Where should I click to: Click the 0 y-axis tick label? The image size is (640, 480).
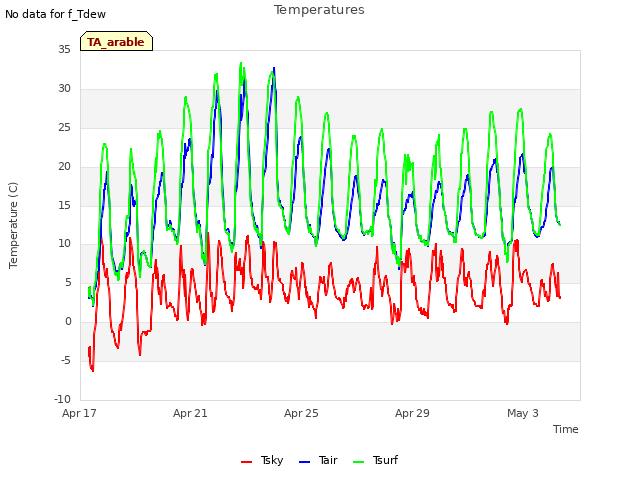68,322
